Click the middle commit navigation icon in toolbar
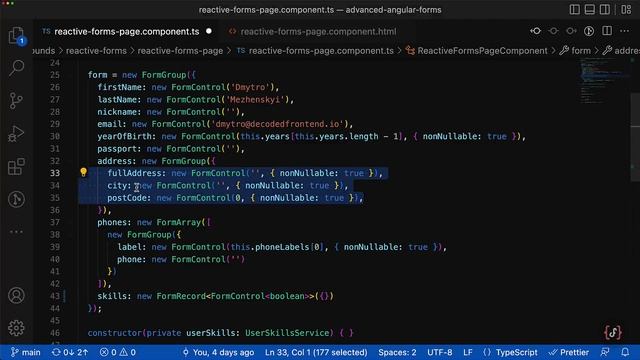 pyautogui.click(x=553, y=31)
